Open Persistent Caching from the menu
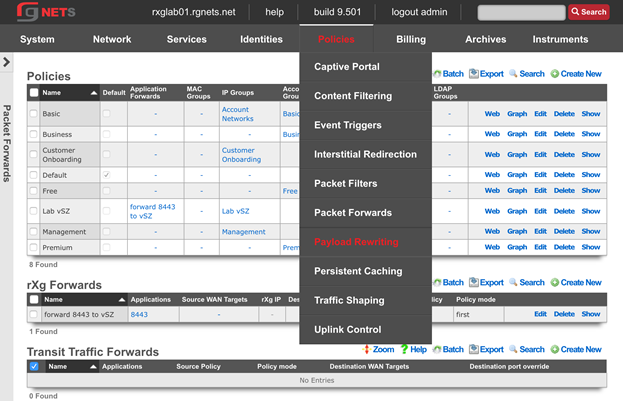The width and height of the screenshot is (623, 401). (366, 271)
